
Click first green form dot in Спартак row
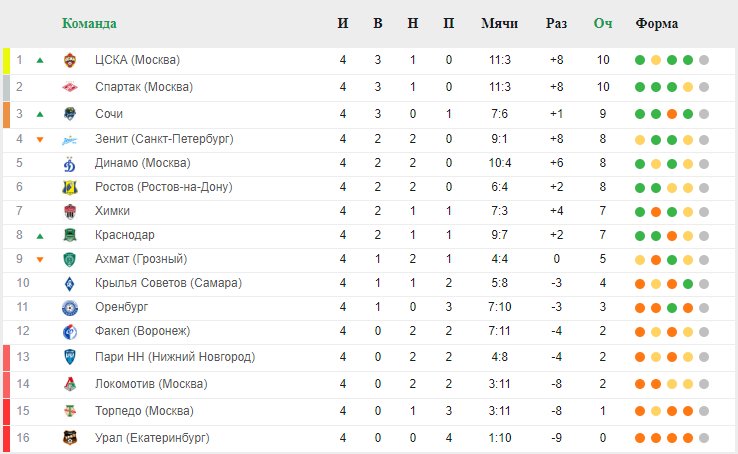tap(640, 87)
